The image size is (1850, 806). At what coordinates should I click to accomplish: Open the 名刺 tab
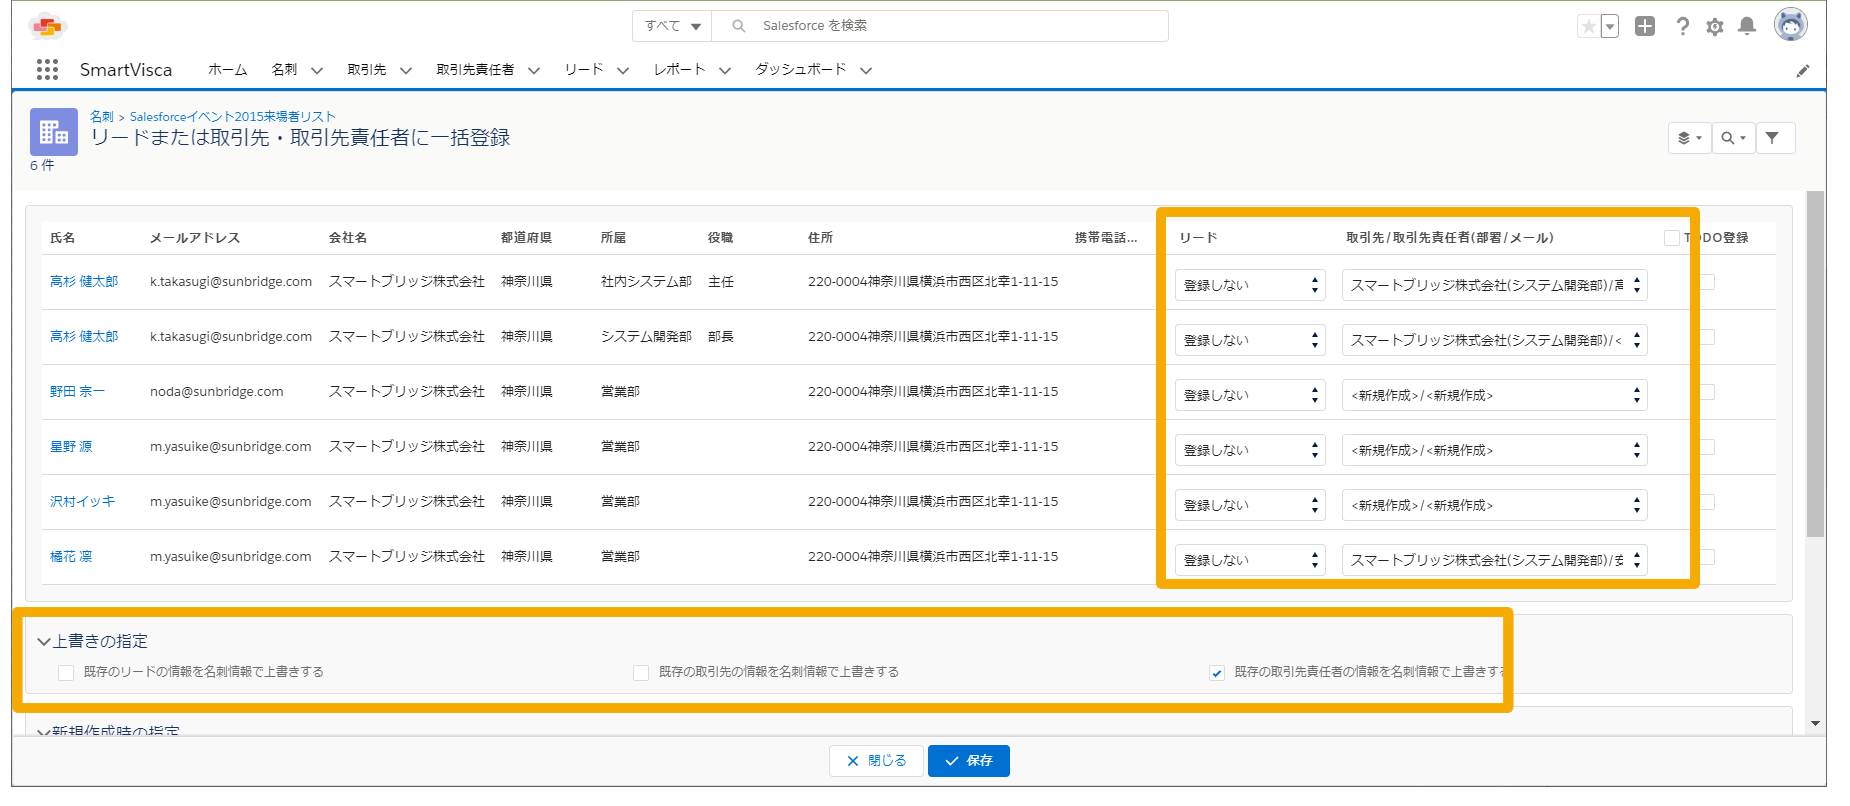(284, 69)
